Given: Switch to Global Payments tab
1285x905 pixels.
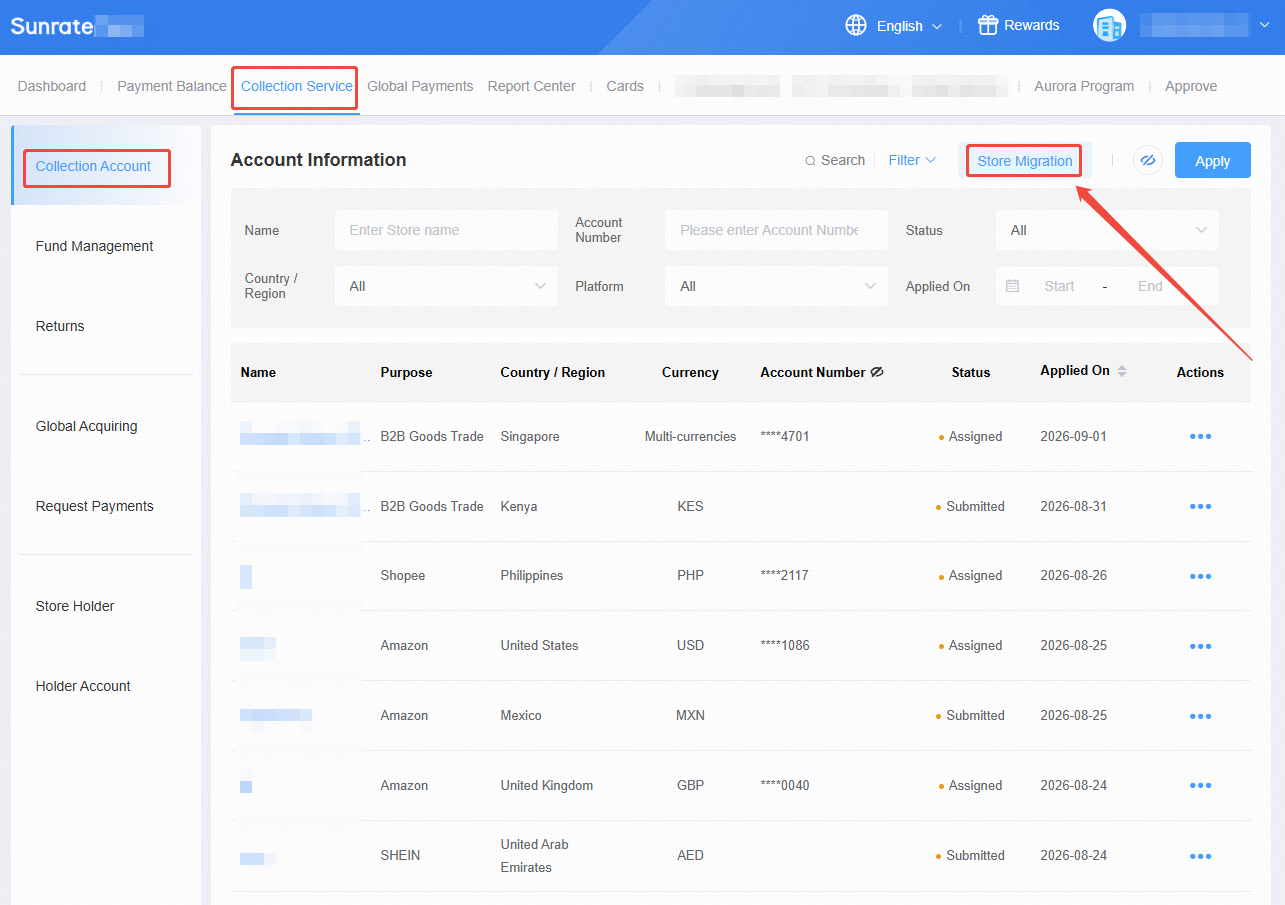Looking at the screenshot, I should tap(420, 86).
